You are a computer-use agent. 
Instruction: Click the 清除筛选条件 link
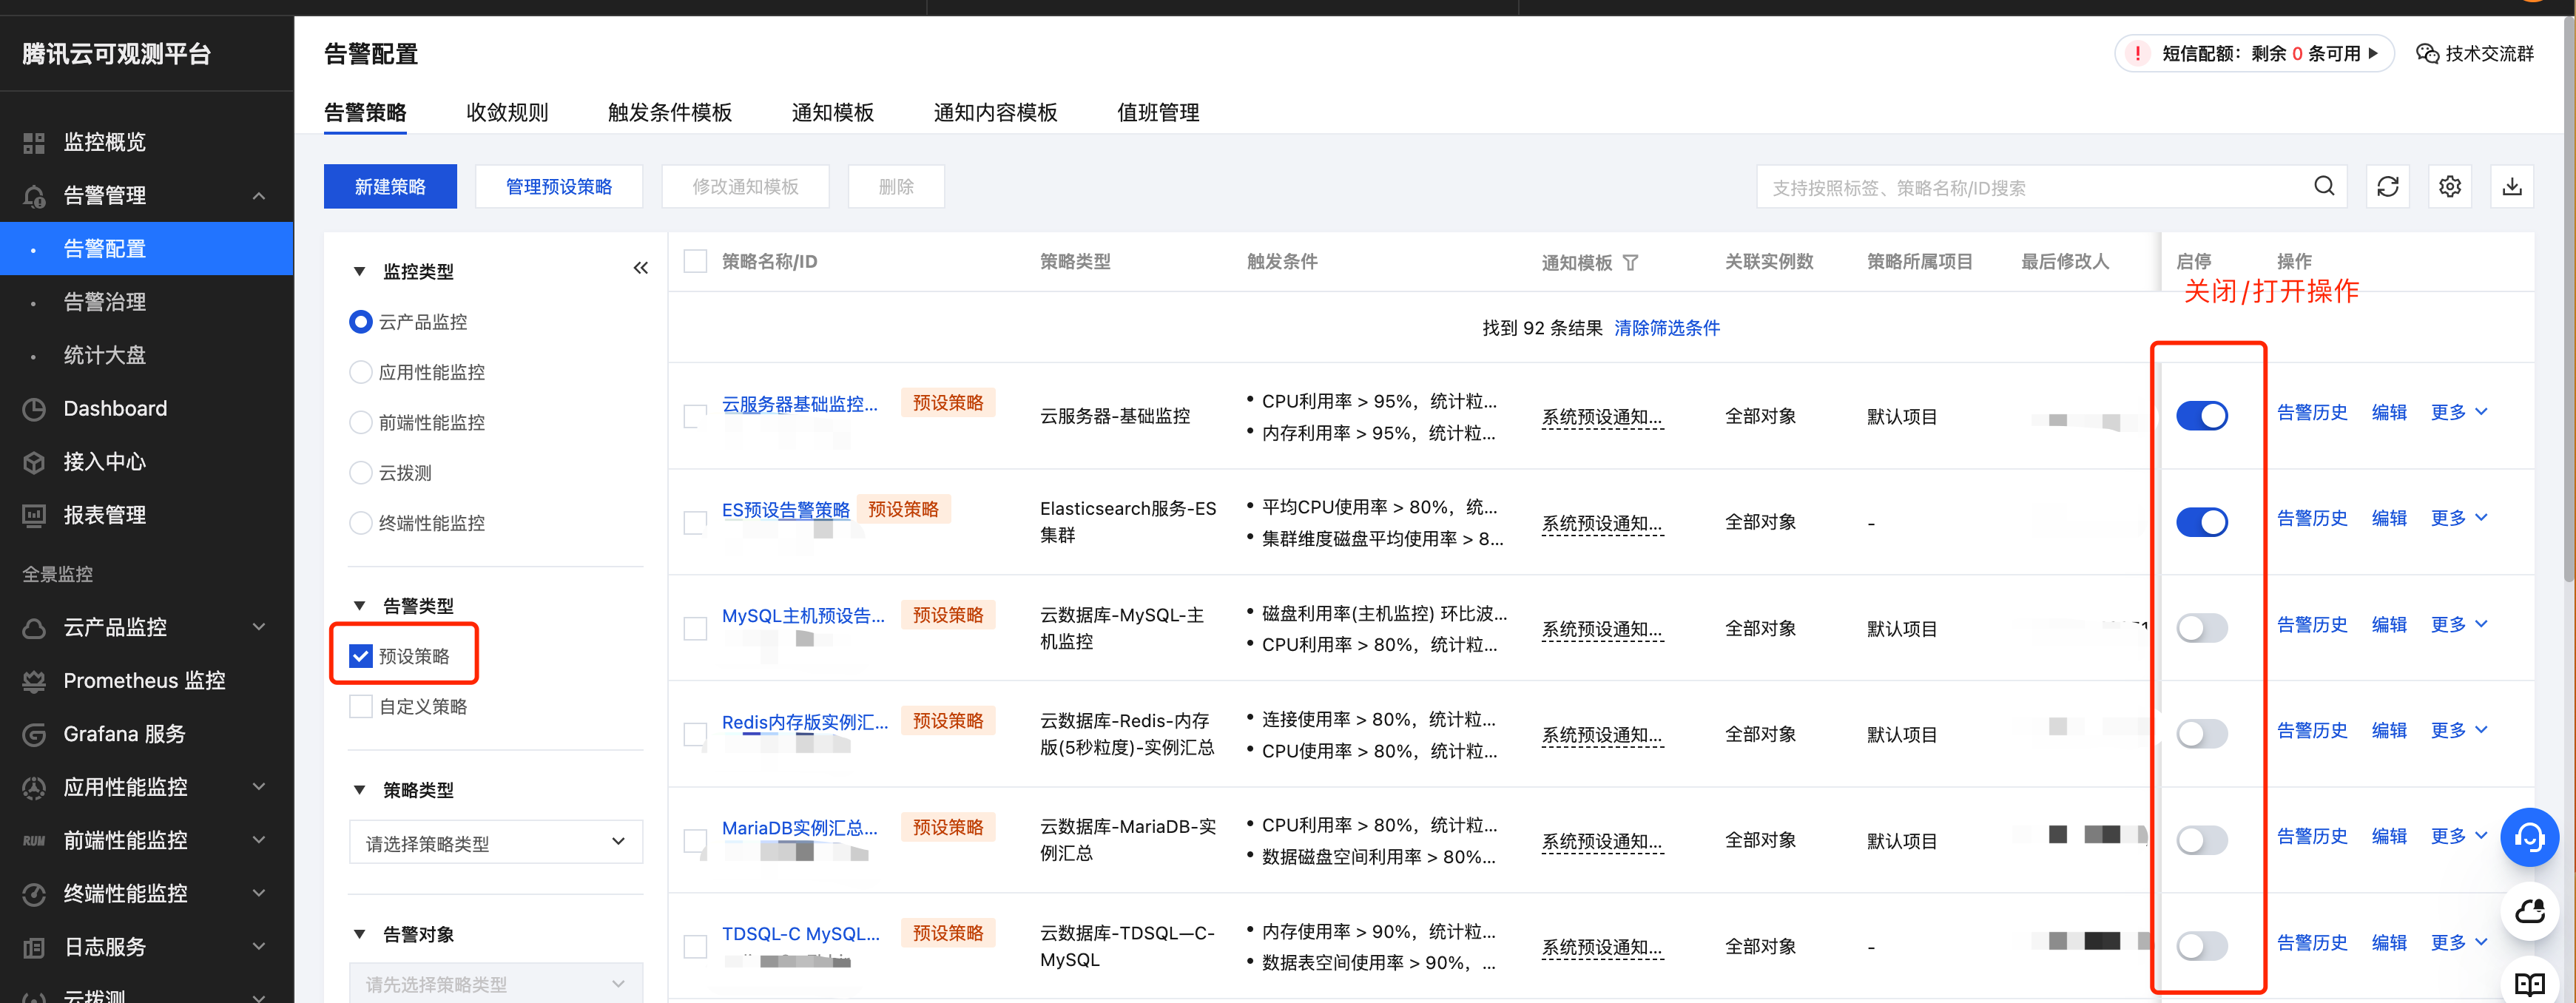tap(1666, 328)
